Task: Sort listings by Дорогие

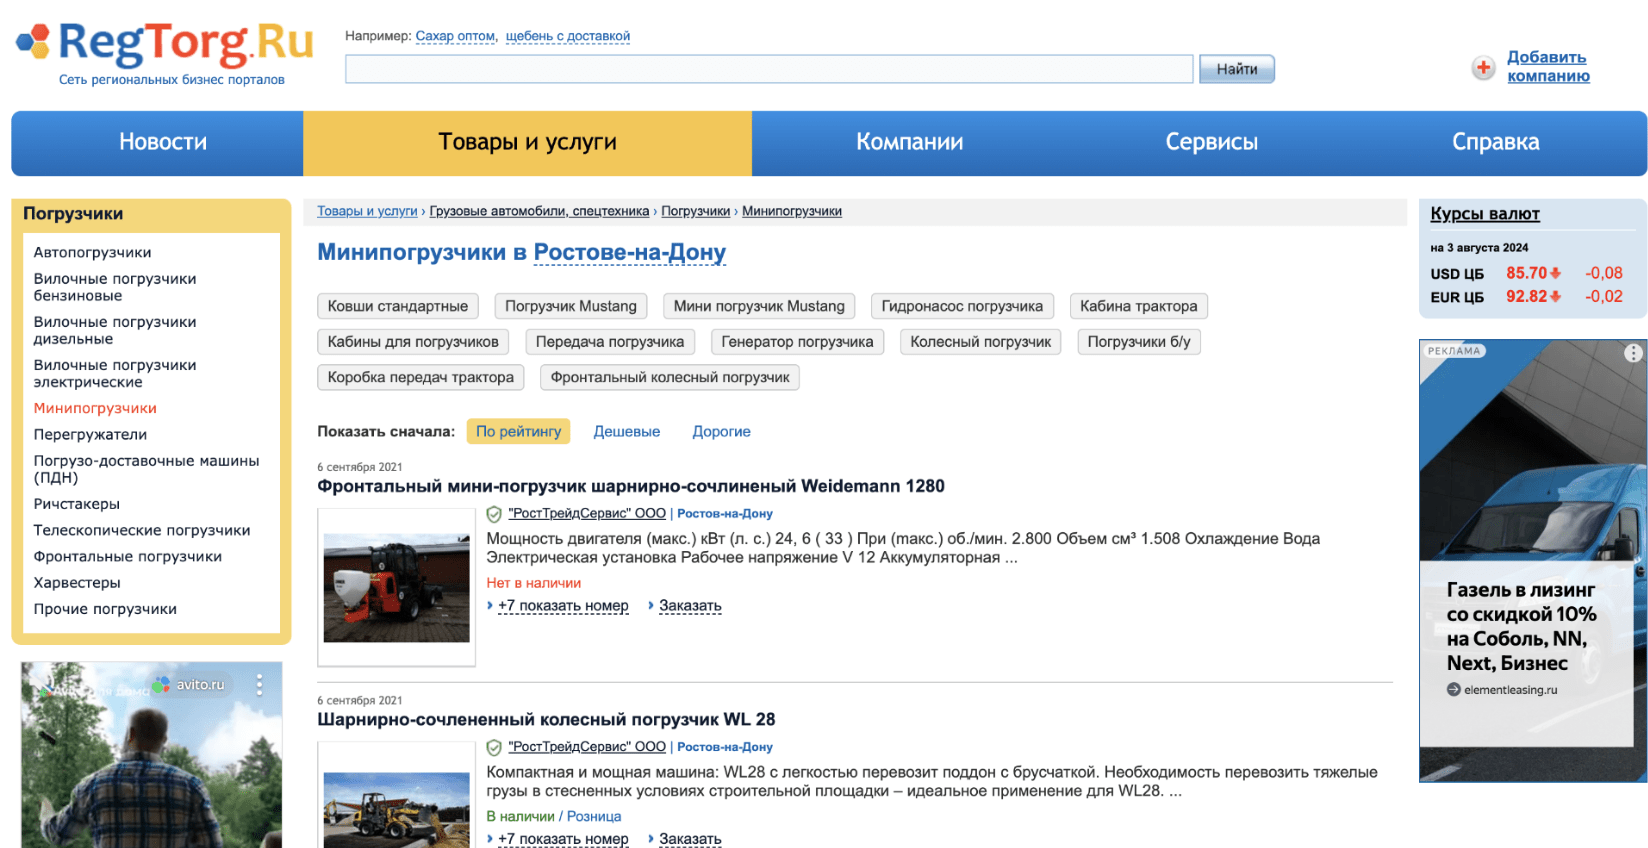Action: click(721, 431)
